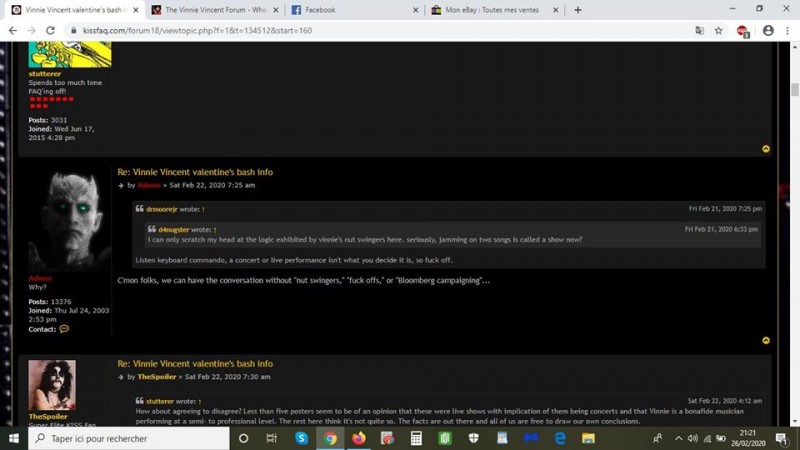Click the translate page icon
The width and height of the screenshot is (800, 450).
[699, 31]
